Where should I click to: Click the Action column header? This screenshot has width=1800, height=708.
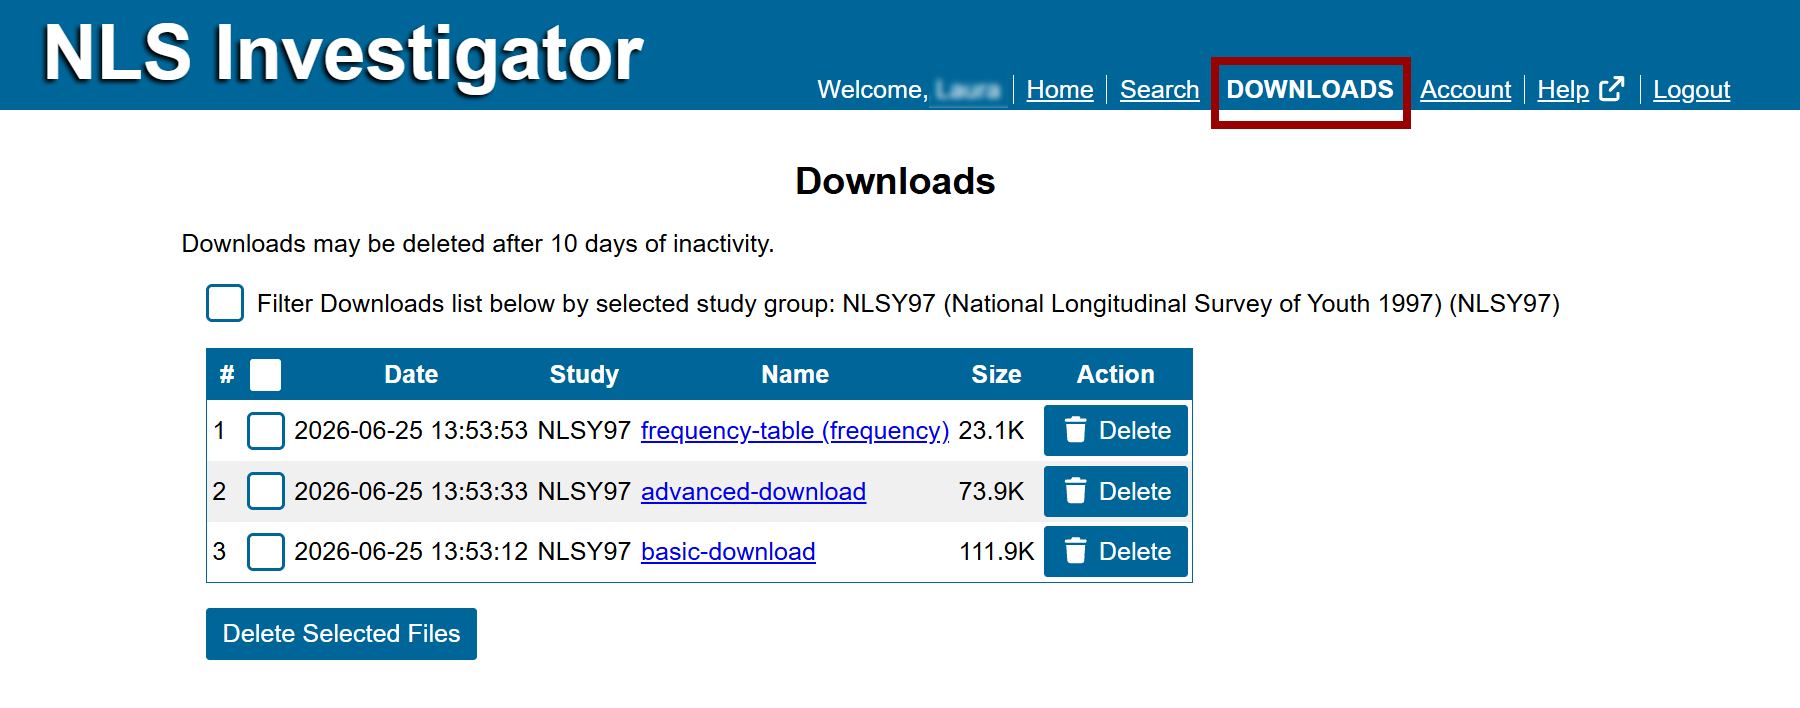point(1115,374)
